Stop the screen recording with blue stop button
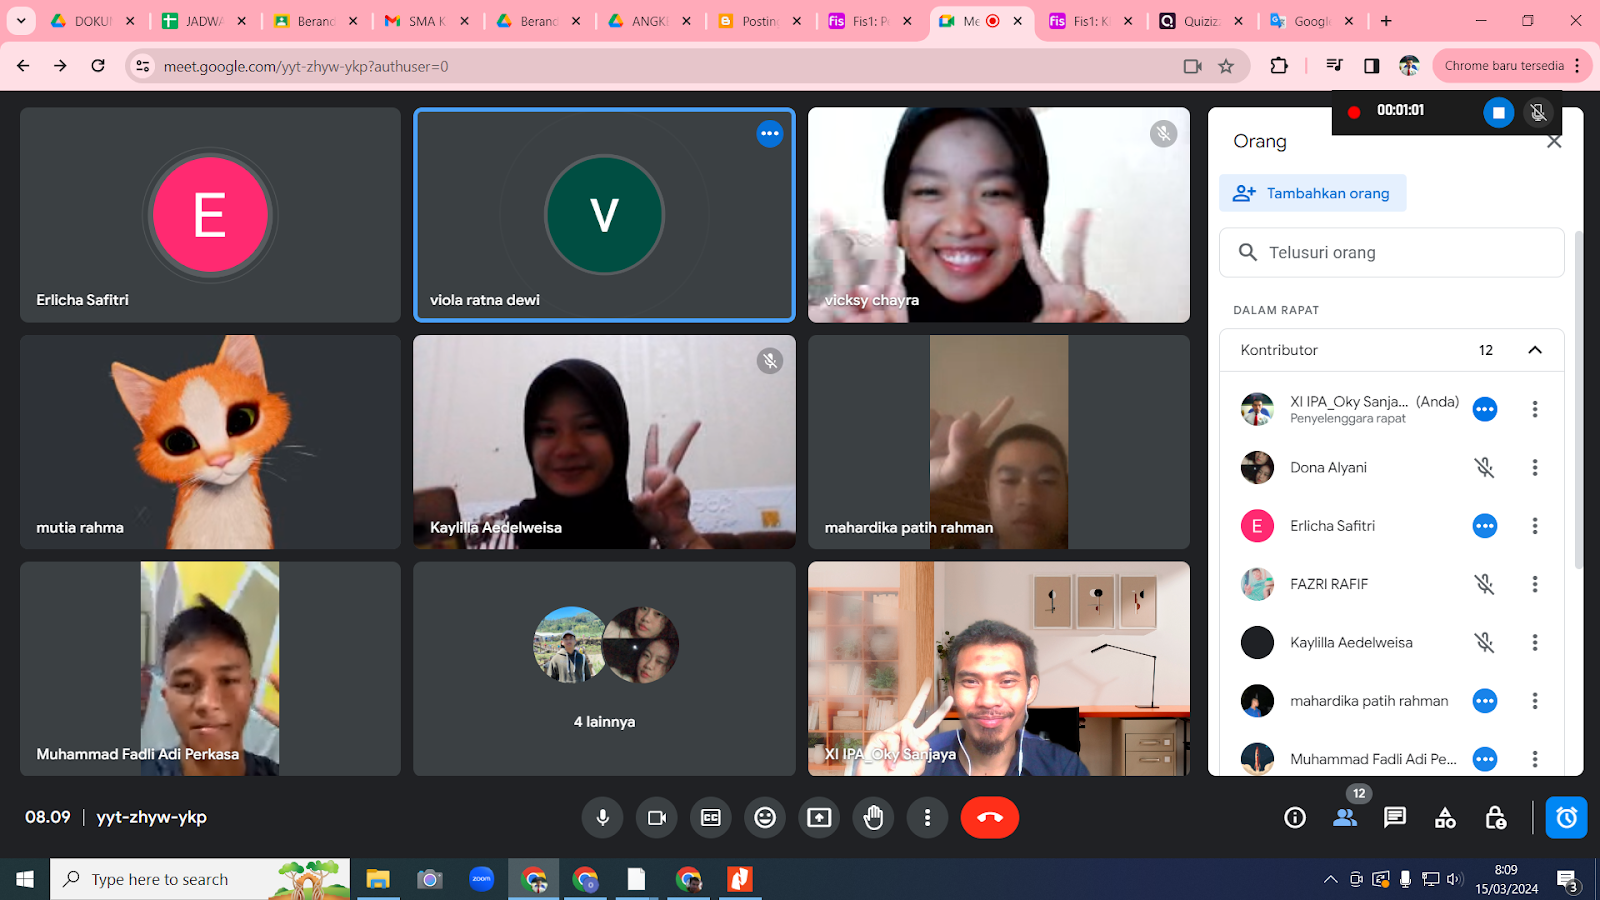1600x900 pixels. 1498,112
